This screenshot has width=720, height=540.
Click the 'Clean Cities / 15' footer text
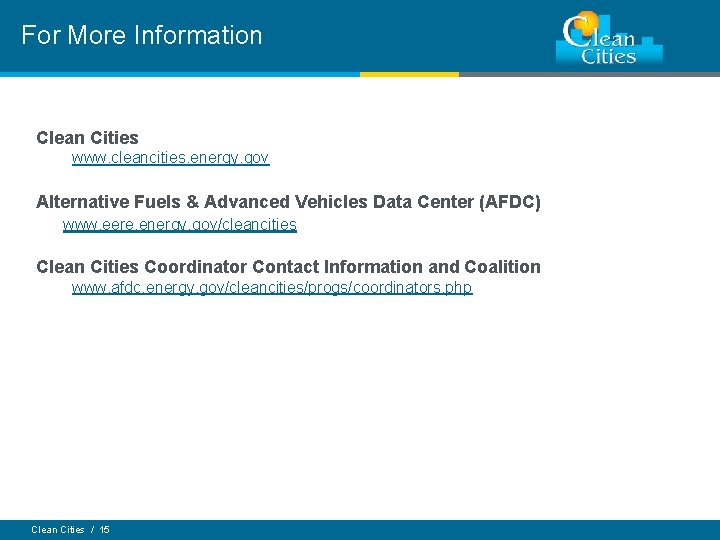pyautogui.click(x=70, y=529)
